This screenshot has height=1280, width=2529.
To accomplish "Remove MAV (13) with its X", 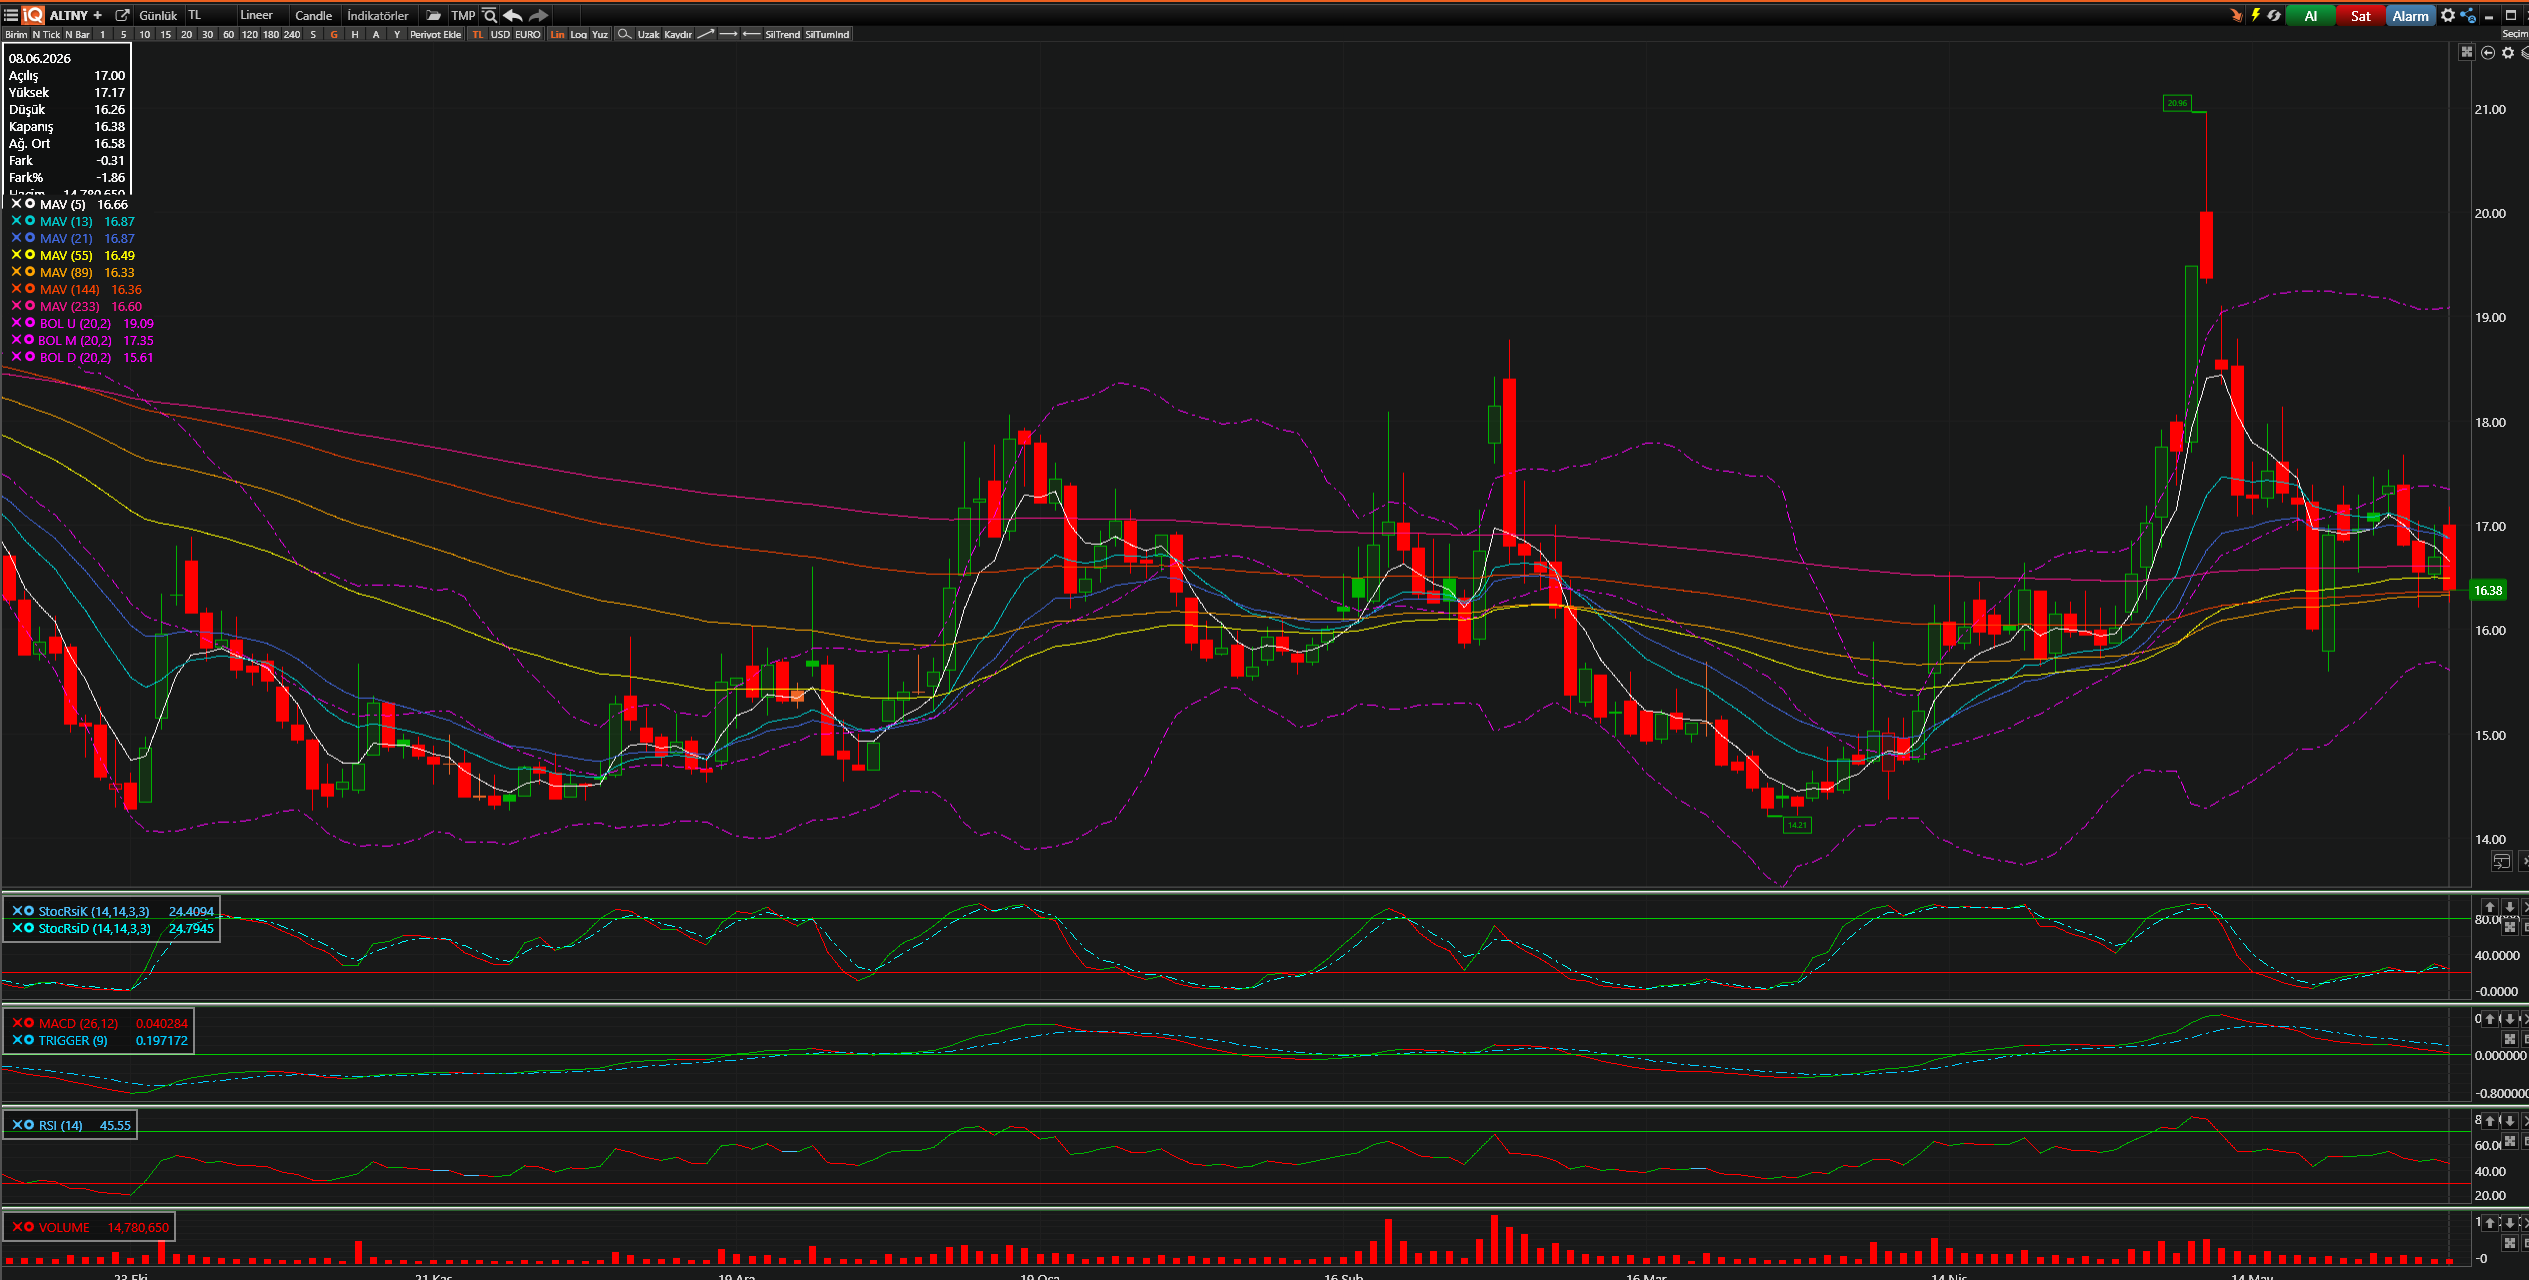I will [16, 220].
